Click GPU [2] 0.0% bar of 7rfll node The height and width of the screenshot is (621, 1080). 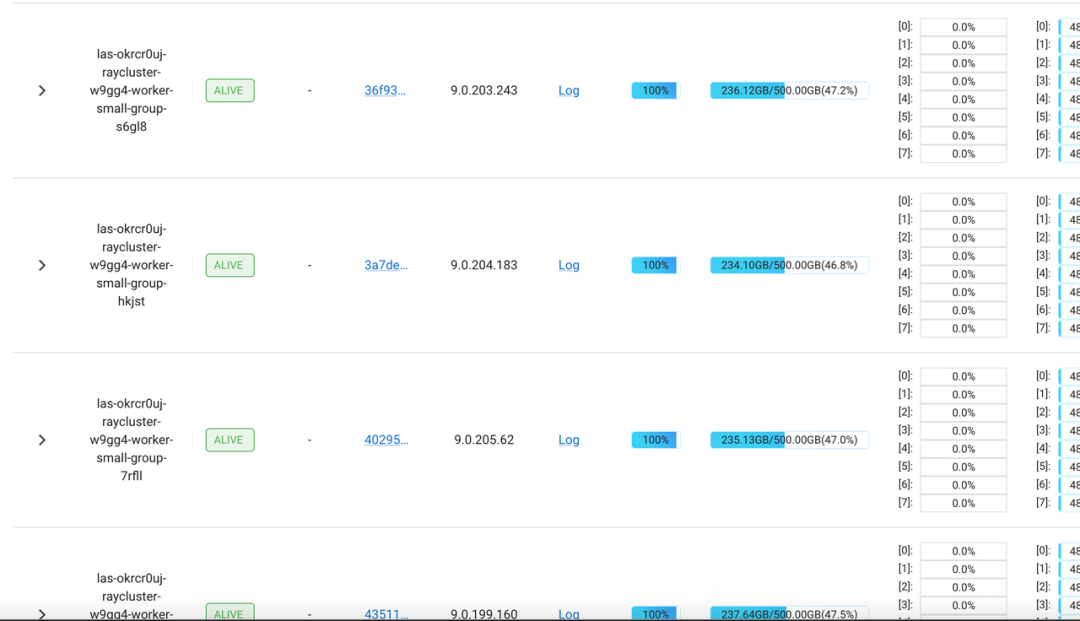(x=964, y=412)
